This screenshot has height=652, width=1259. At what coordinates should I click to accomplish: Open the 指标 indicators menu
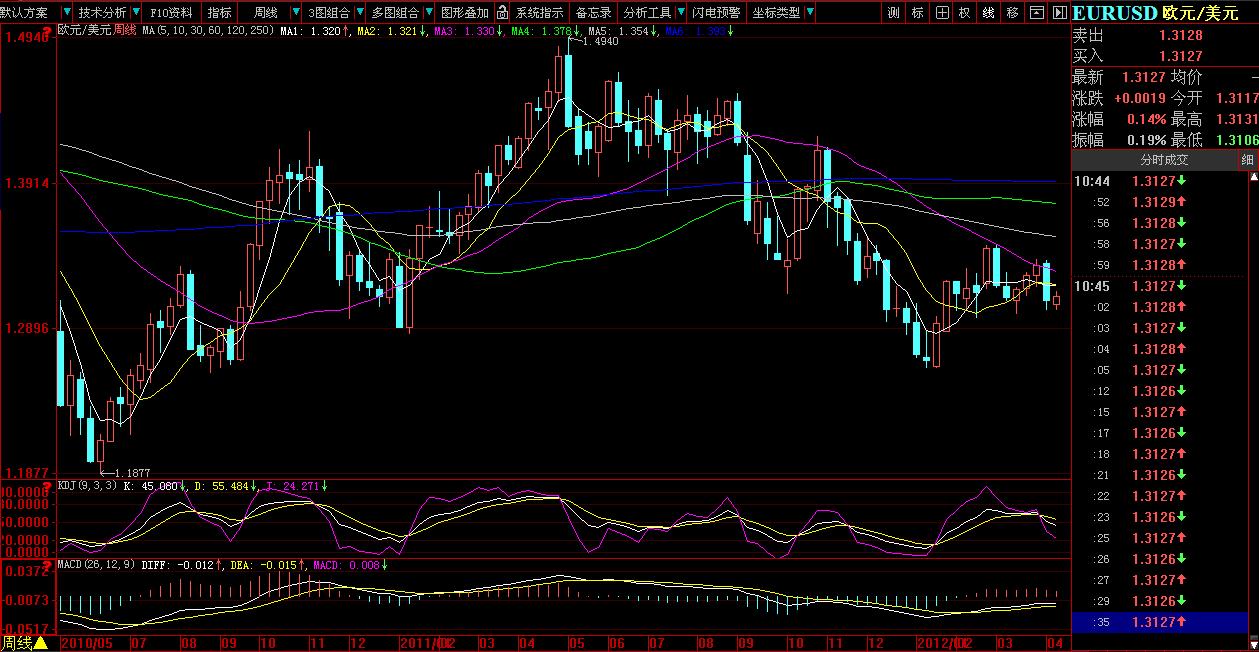pyautogui.click(x=218, y=13)
